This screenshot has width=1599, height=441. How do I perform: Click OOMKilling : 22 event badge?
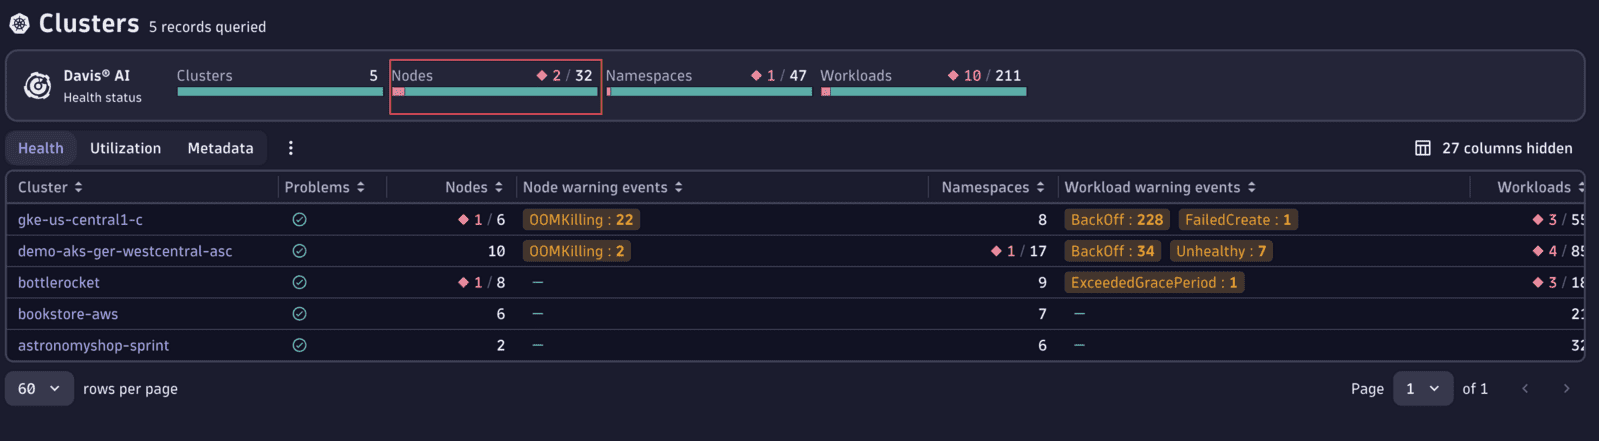click(x=581, y=220)
